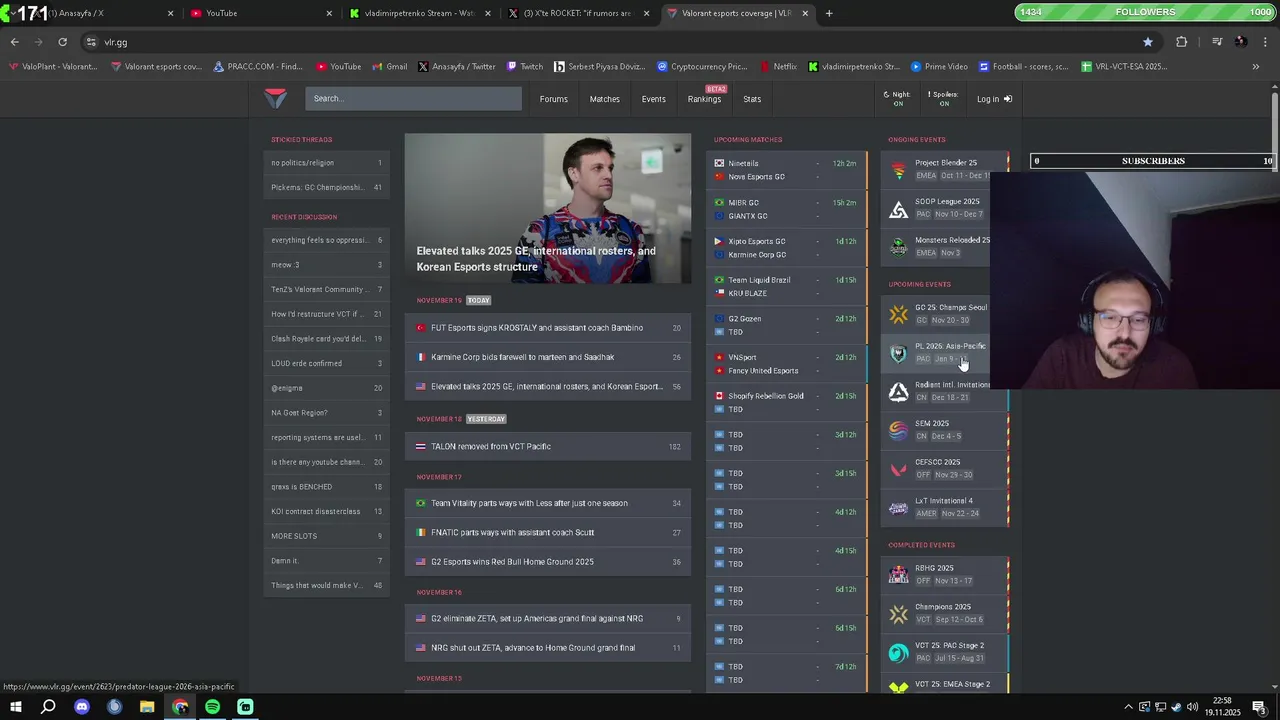The width and height of the screenshot is (1280, 720).
Task: Click VCT 25 PAC Stage 2 event icon
Action: tap(898, 652)
